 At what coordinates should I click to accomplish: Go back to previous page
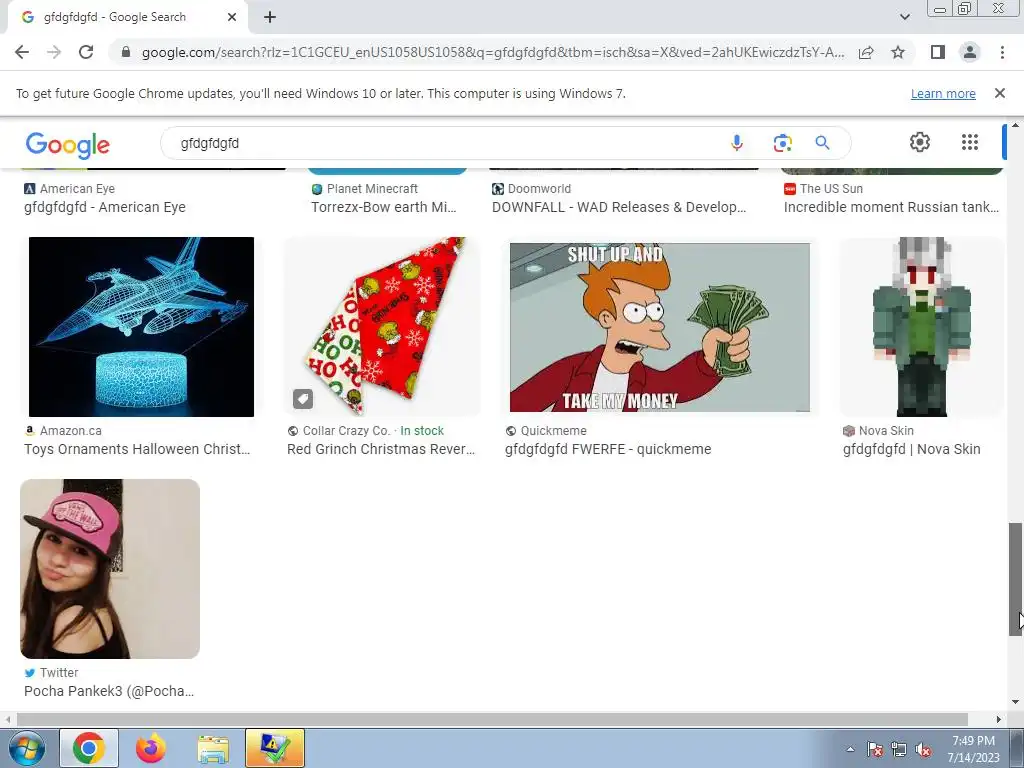click(22, 52)
